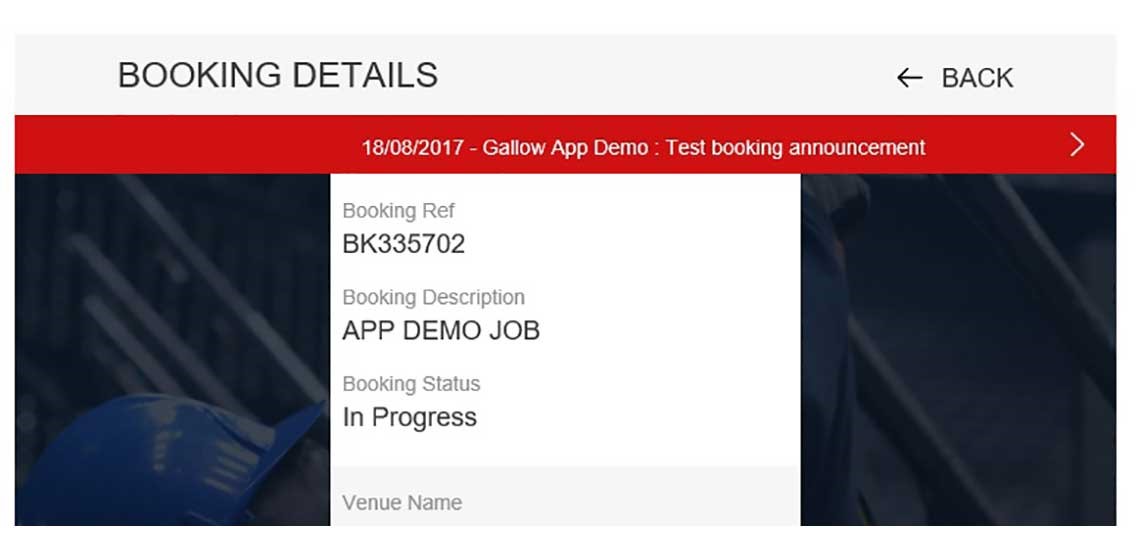Click the Gallow App Demo banner text

click(x=565, y=148)
